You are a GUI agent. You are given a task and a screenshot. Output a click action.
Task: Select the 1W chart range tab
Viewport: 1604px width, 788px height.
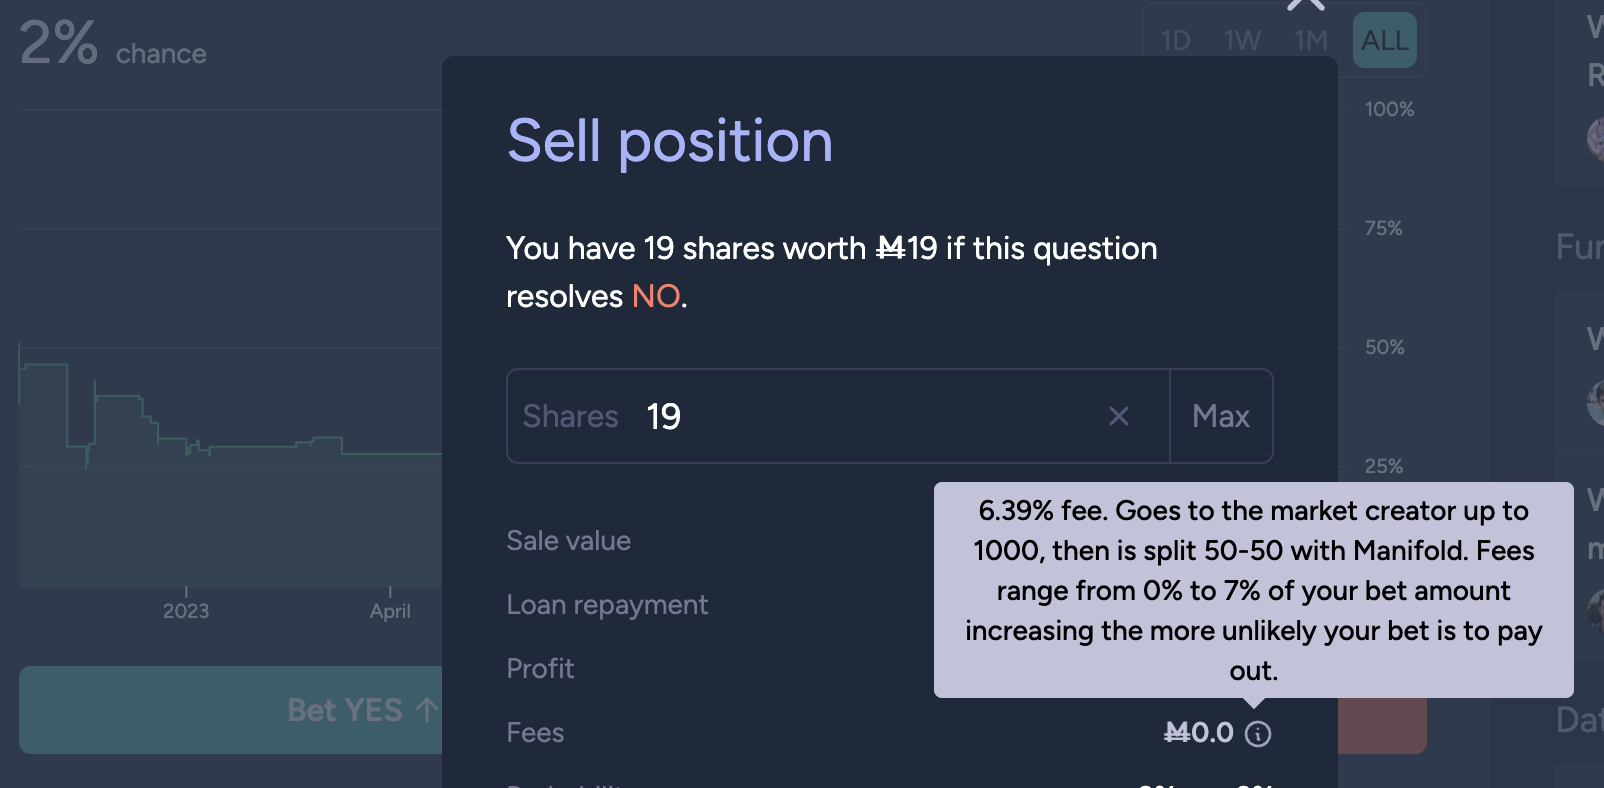tap(1242, 41)
